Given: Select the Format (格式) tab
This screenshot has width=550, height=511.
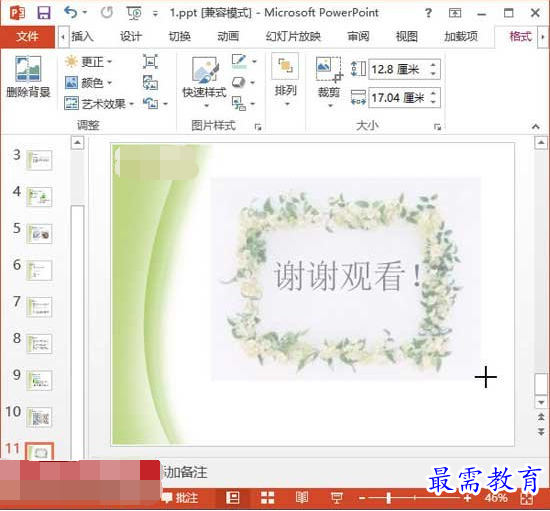Looking at the screenshot, I should tap(520, 36).
